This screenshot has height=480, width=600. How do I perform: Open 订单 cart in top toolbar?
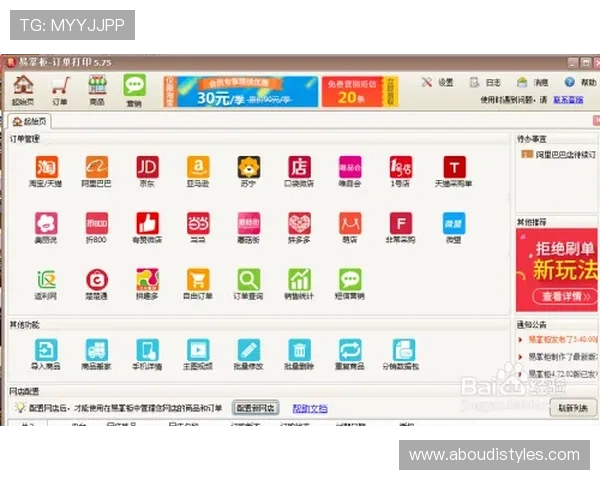click(x=60, y=90)
